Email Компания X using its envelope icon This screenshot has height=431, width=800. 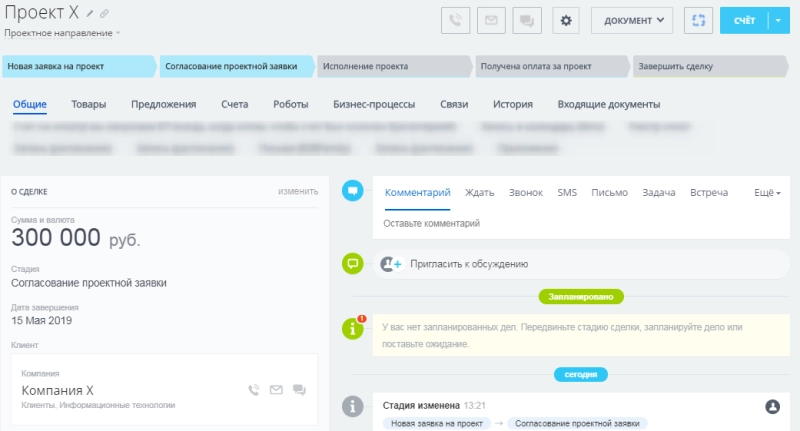click(x=276, y=390)
